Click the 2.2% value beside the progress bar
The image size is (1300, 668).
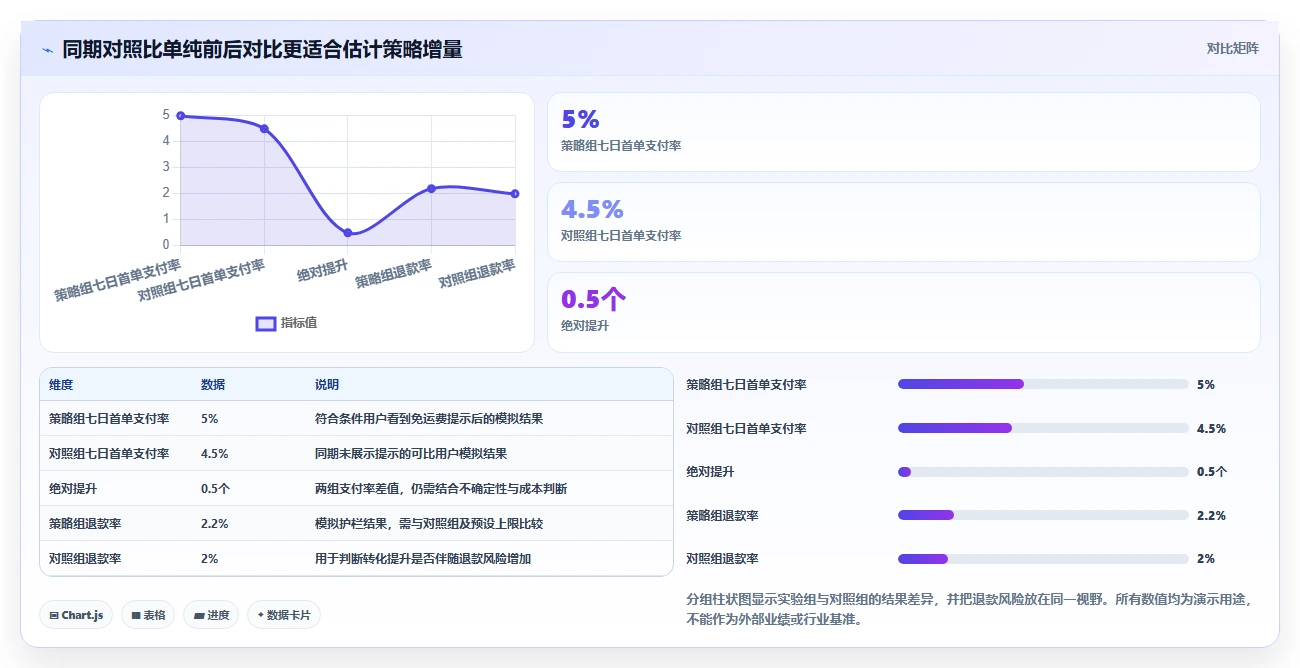pos(1211,516)
